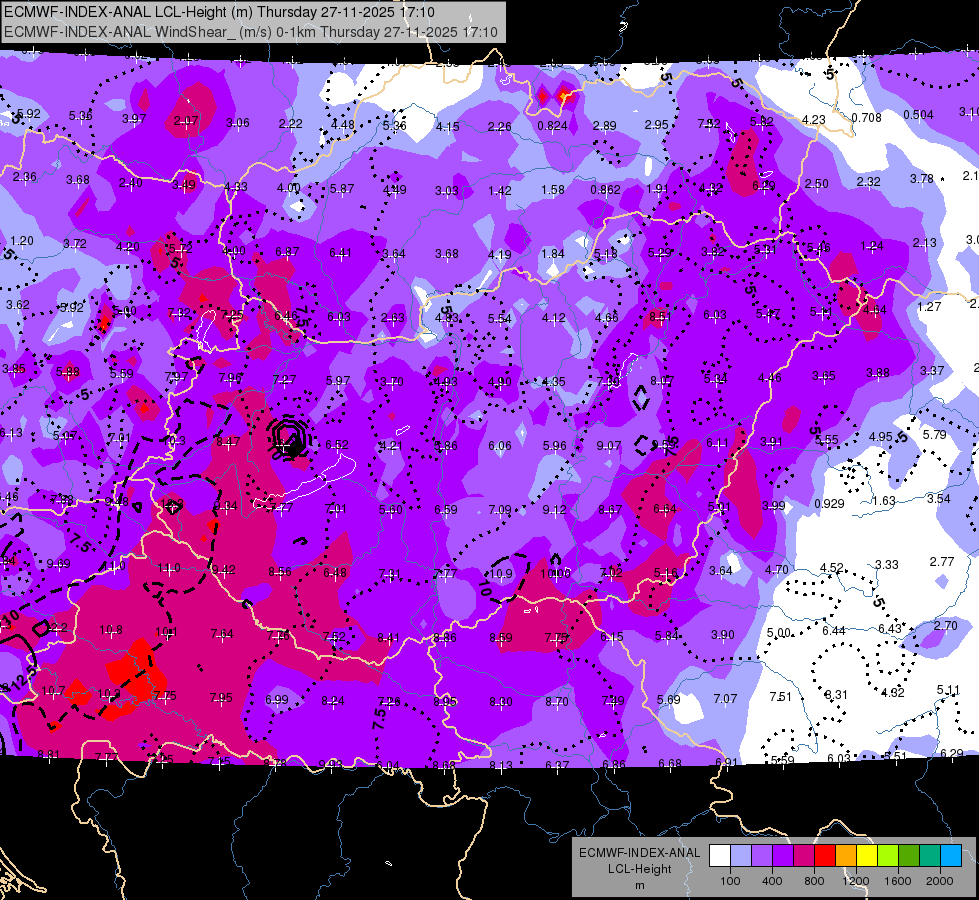979x900 pixels.
Task: Click the wind shear value 9.07
Action: pos(609,445)
